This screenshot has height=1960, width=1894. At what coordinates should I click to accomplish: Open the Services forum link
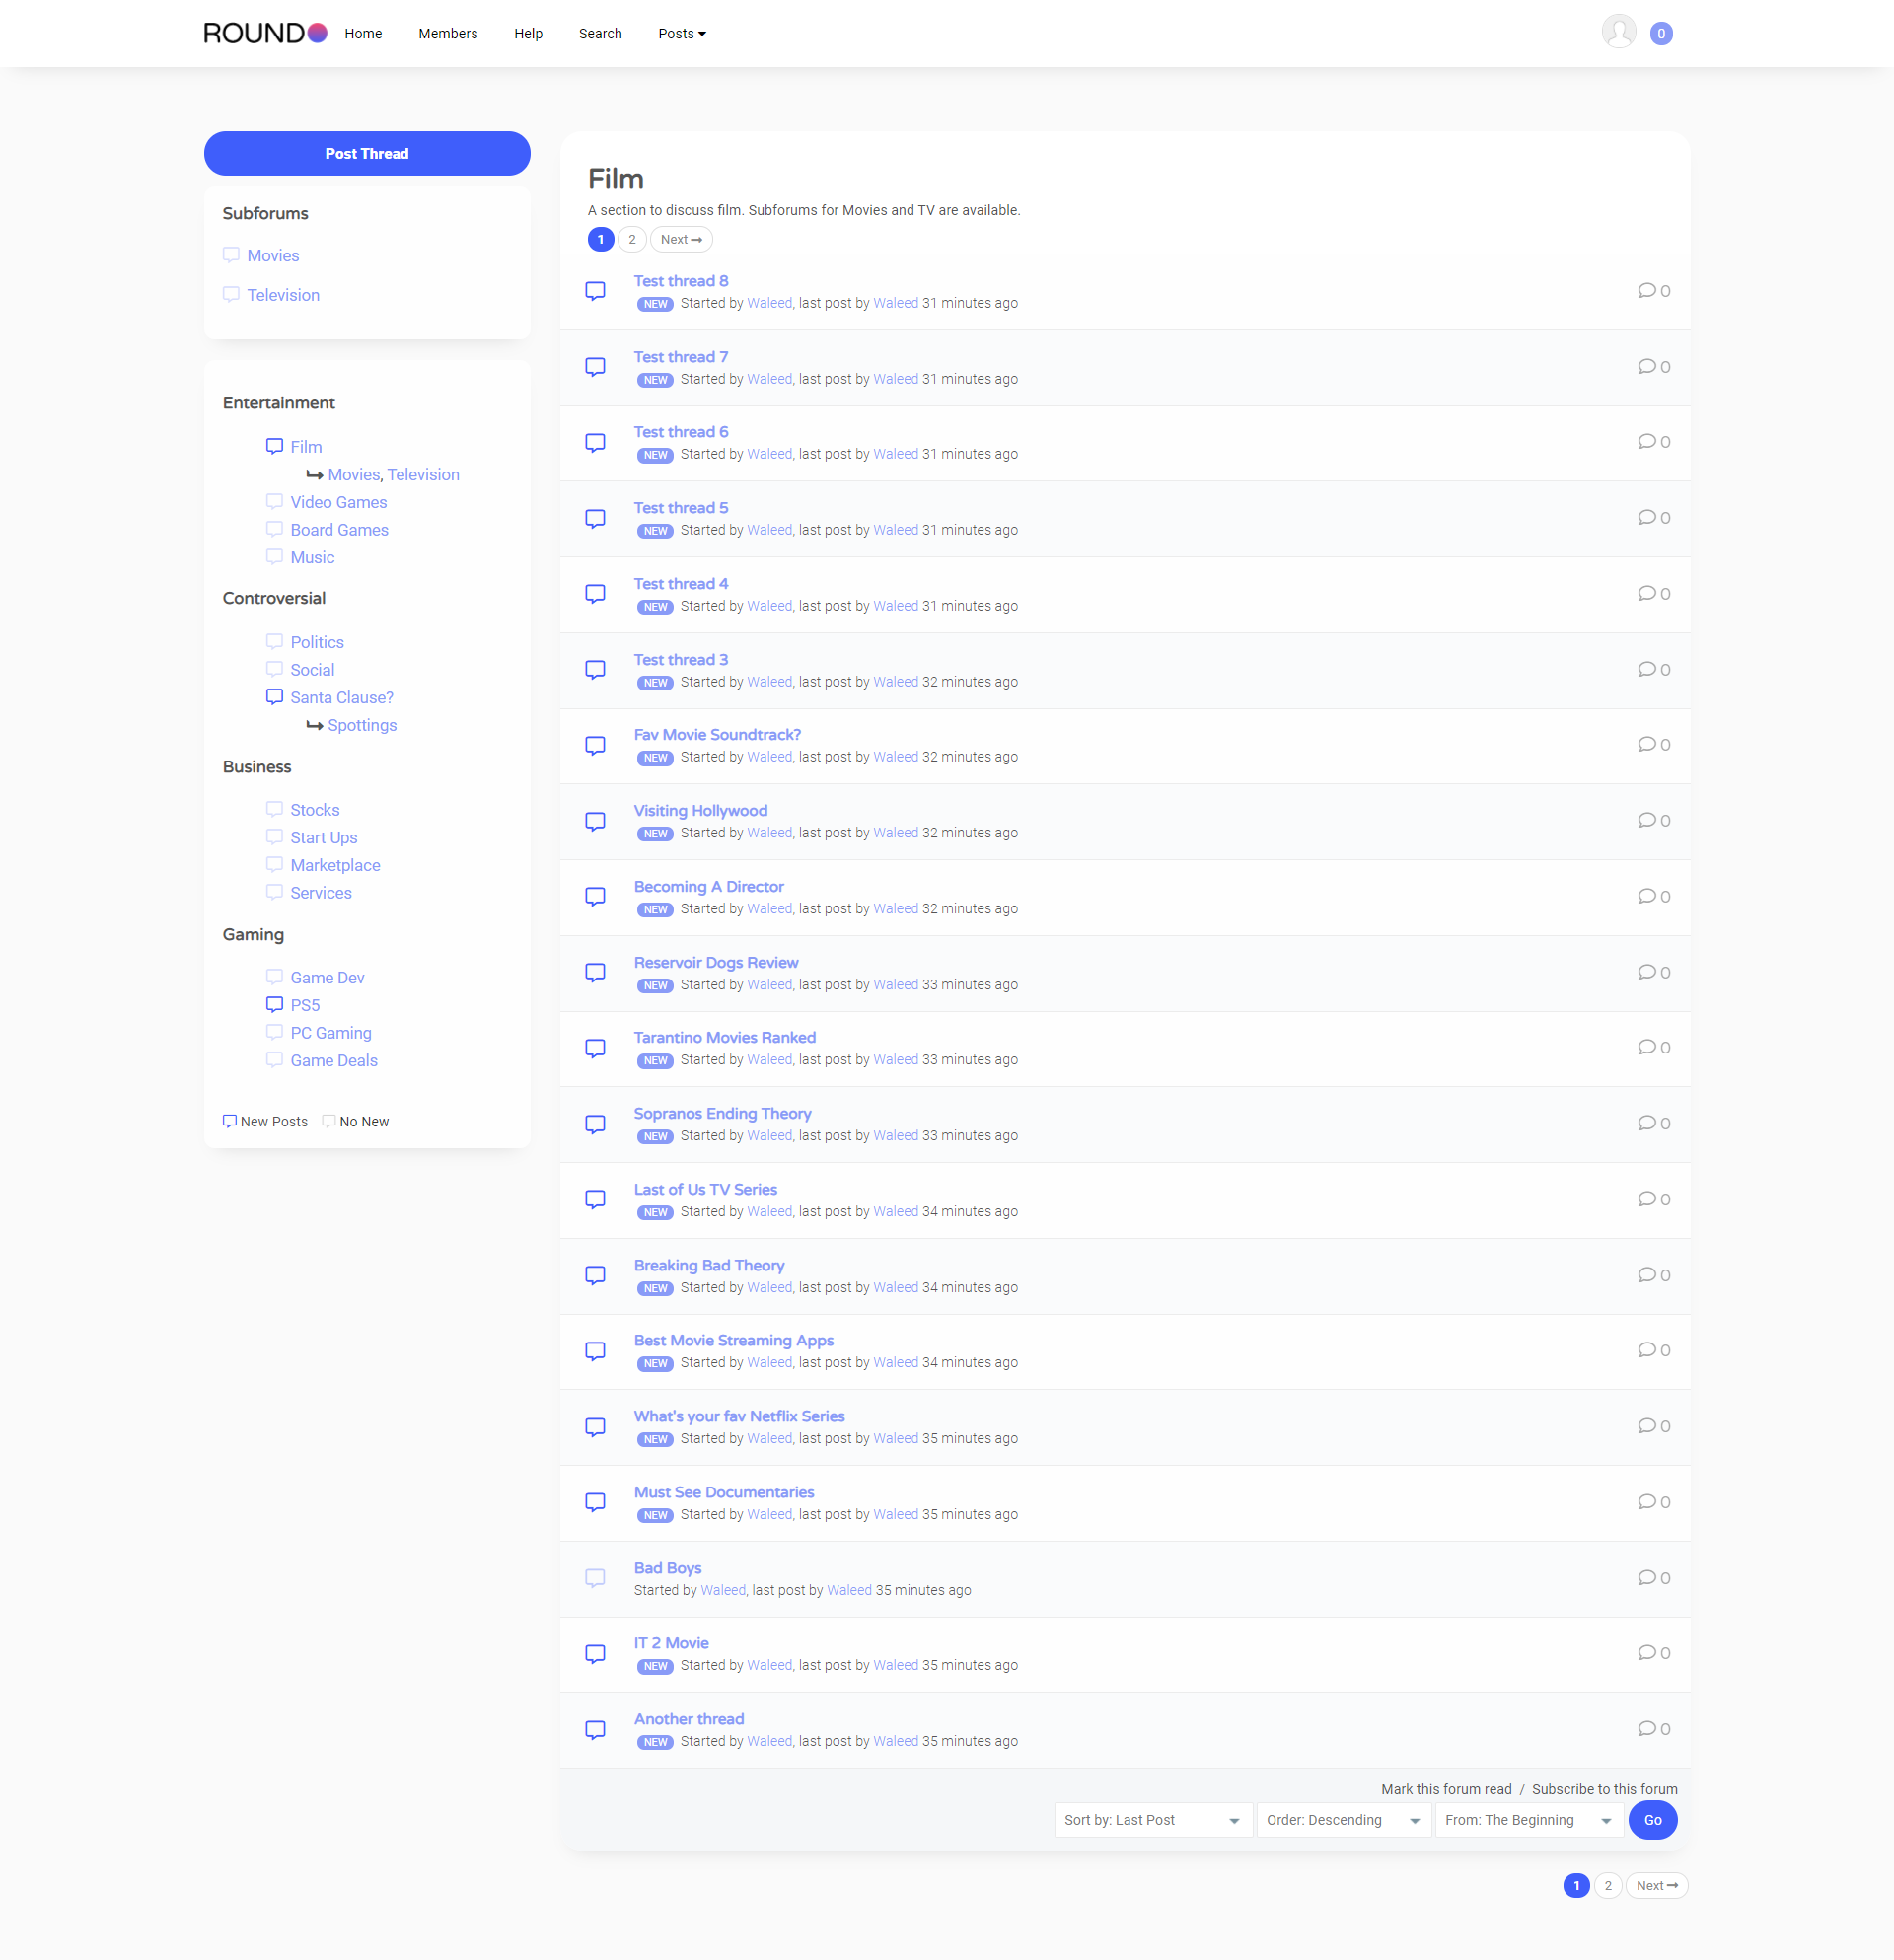[321, 892]
